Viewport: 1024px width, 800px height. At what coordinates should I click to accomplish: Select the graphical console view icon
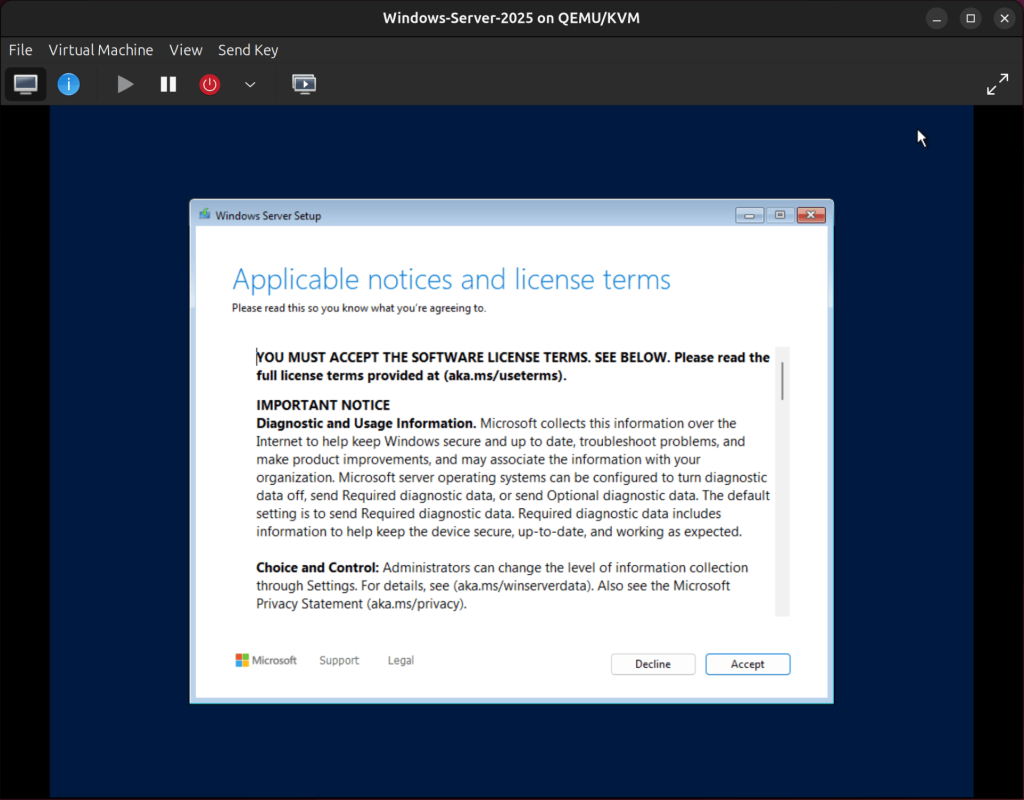tap(25, 84)
